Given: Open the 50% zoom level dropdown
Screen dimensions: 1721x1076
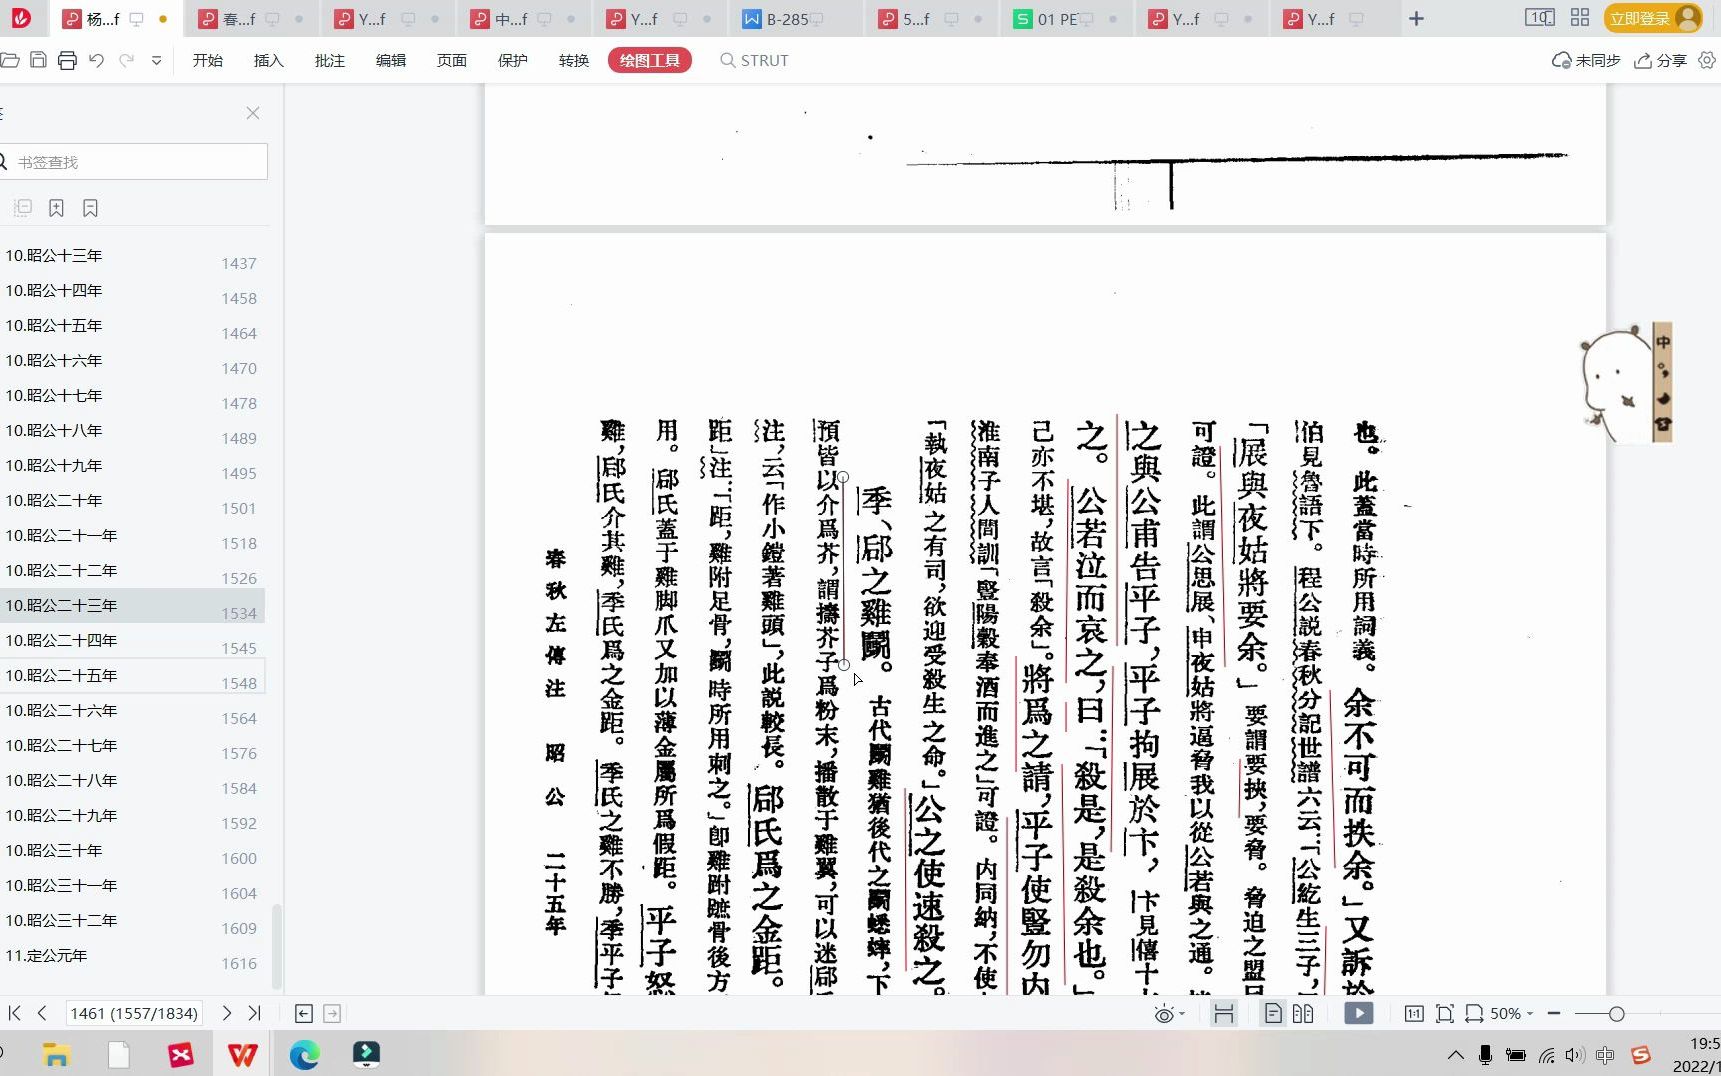Looking at the screenshot, I should coord(1511,1013).
